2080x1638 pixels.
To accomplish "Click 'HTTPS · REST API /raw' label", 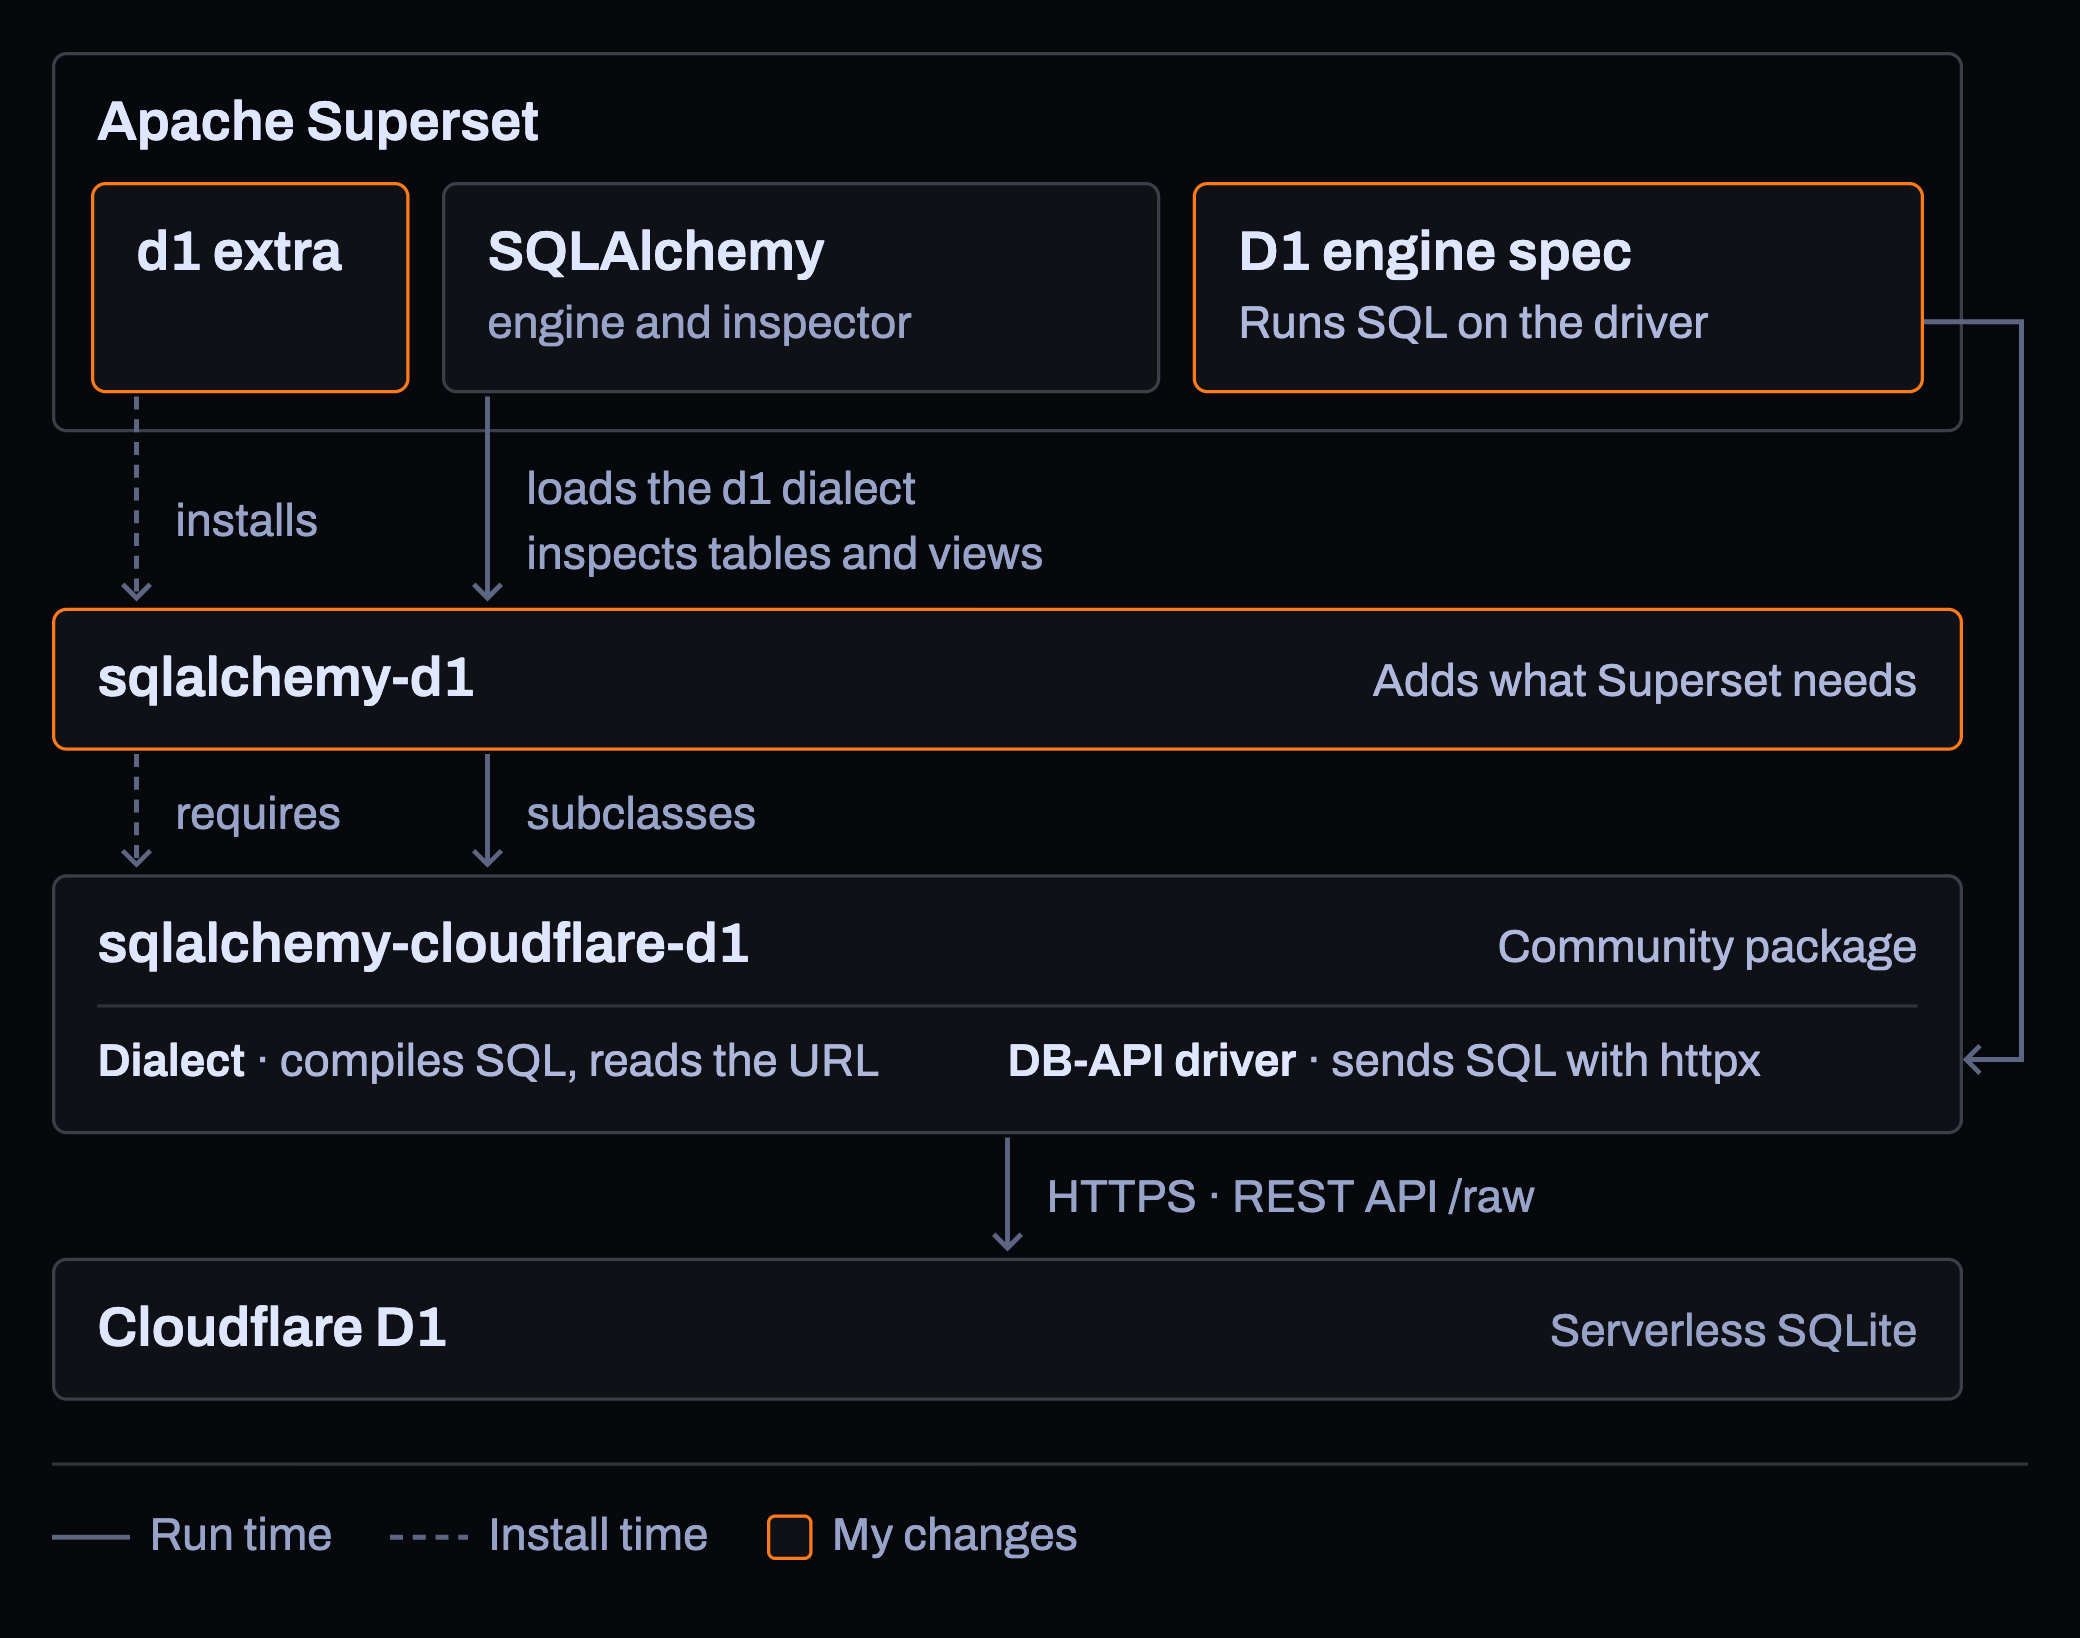I will click(x=1290, y=1197).
